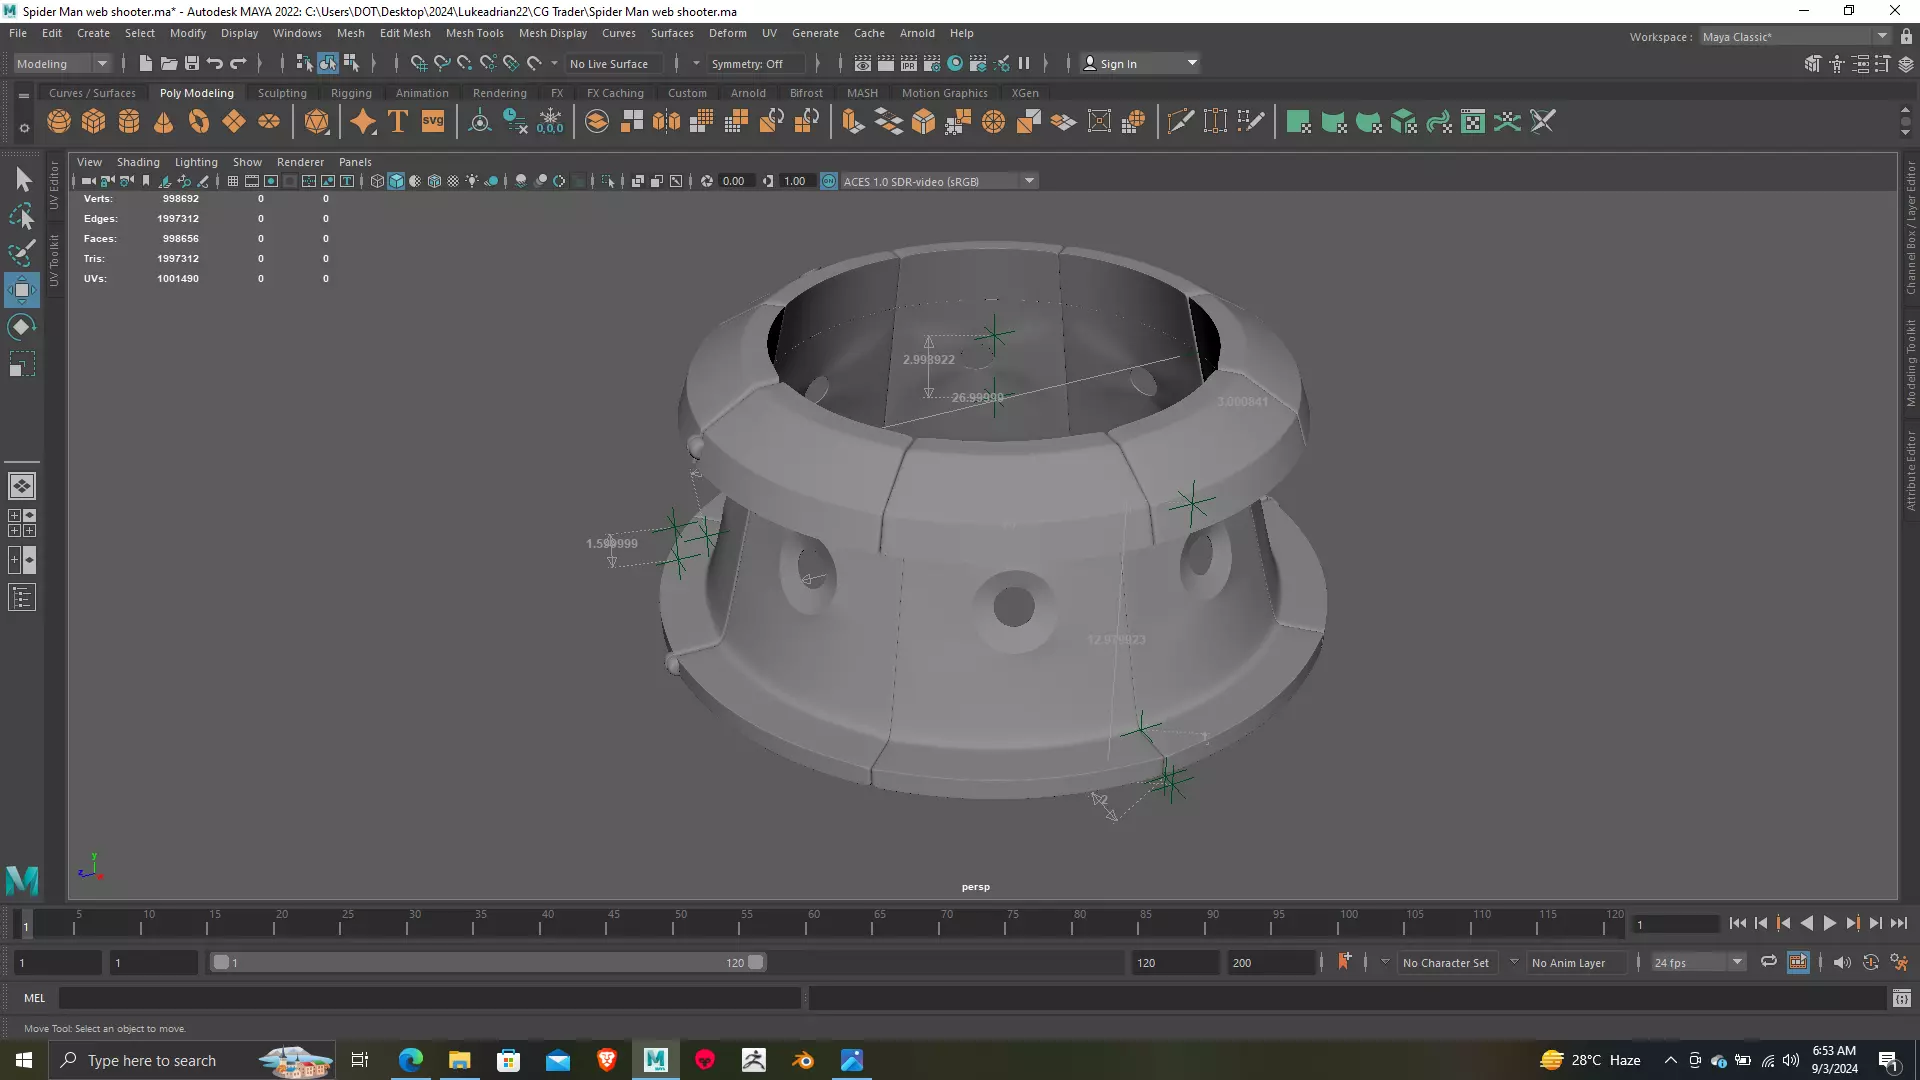Image resolution: width=1920 pixels, height=1080 pixels.
Task: Toggle the viewport grid display
Action: (233, 181)
